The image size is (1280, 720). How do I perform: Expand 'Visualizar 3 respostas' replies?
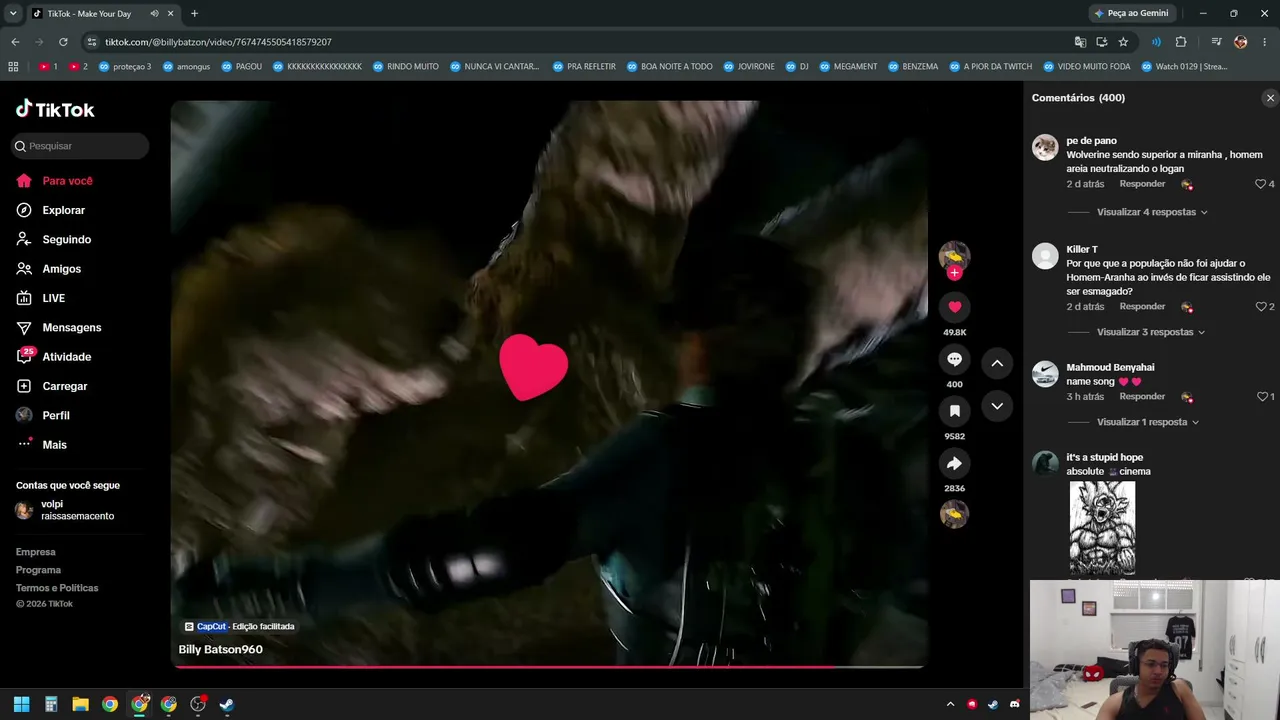(x=1151, y=332)
